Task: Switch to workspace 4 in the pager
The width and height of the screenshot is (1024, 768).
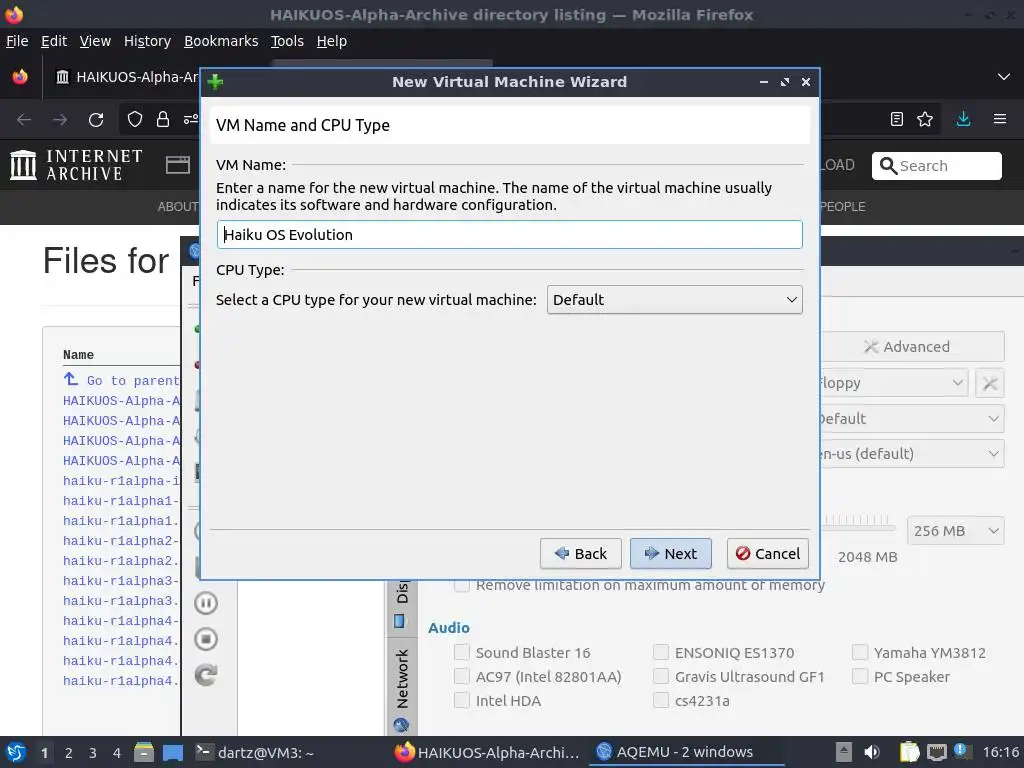Action: [117, 753]
